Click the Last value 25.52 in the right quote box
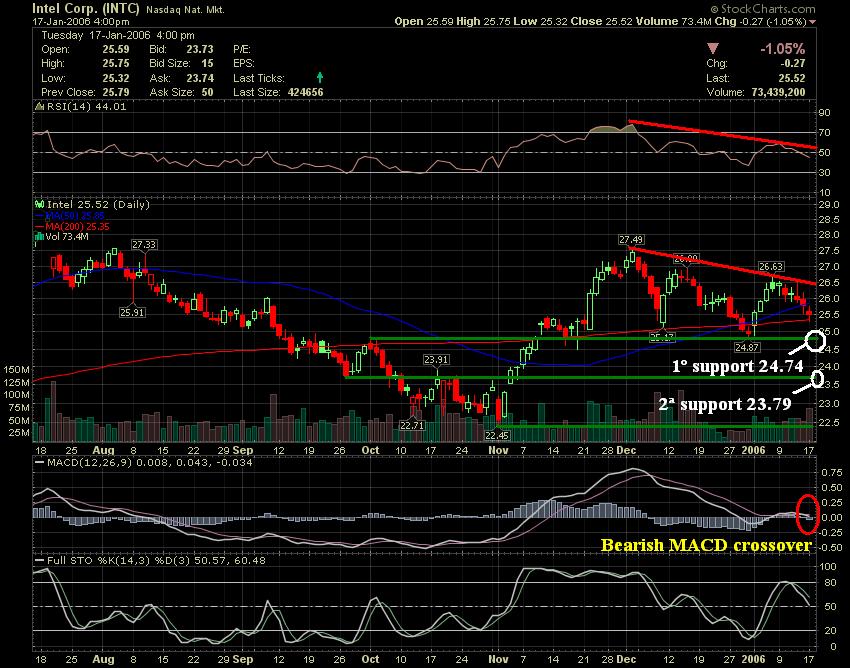 tap(791, 78)
